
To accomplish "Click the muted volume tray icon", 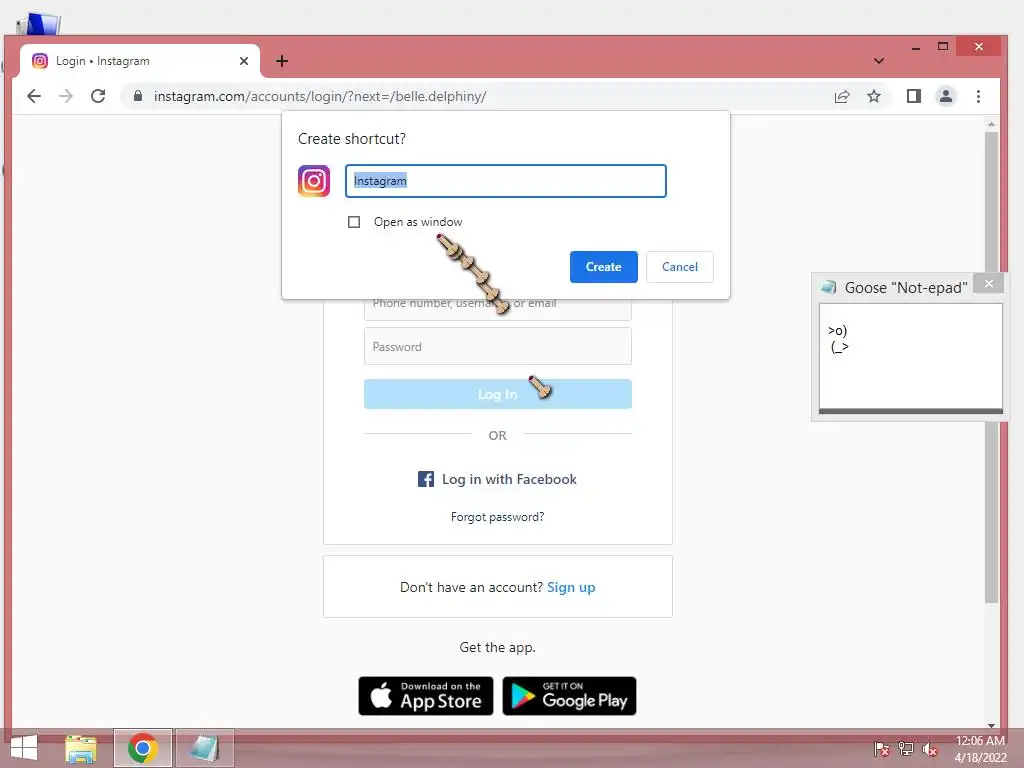I will pos(930,750).
